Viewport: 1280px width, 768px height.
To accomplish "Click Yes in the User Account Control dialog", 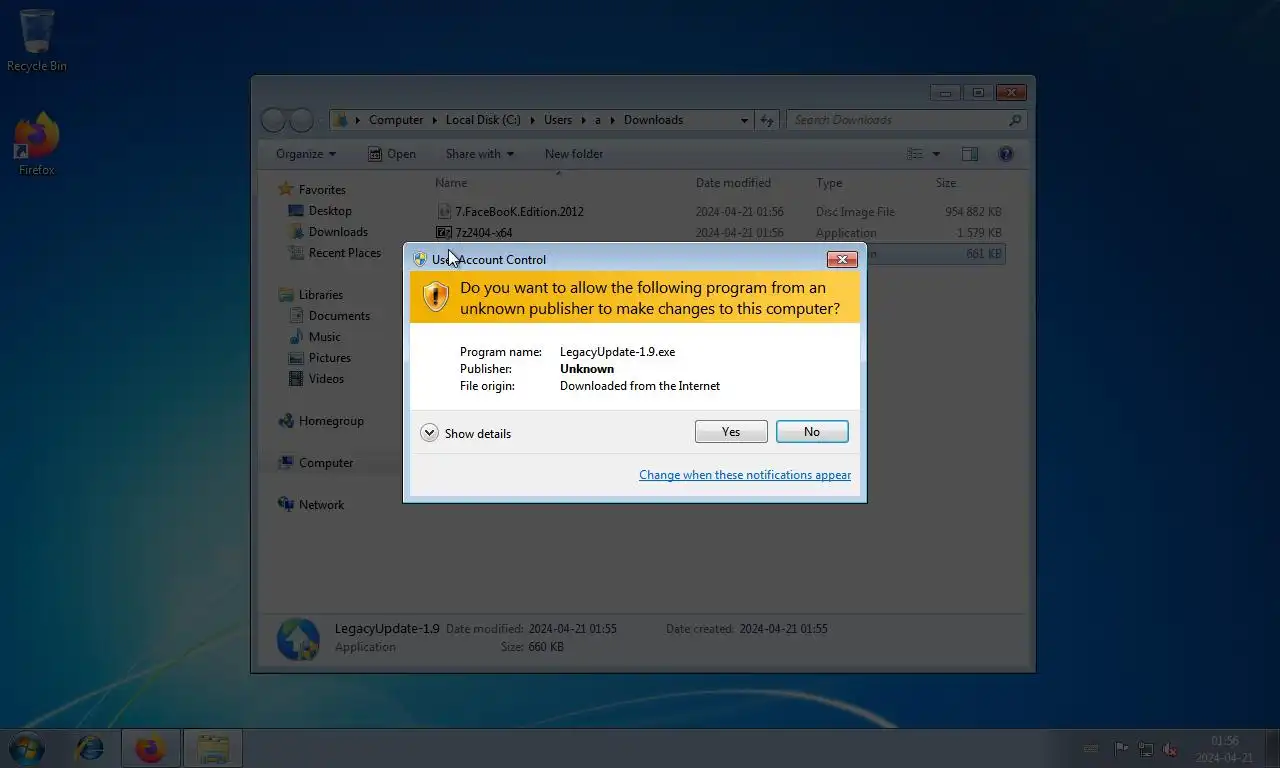I will 731,432.
